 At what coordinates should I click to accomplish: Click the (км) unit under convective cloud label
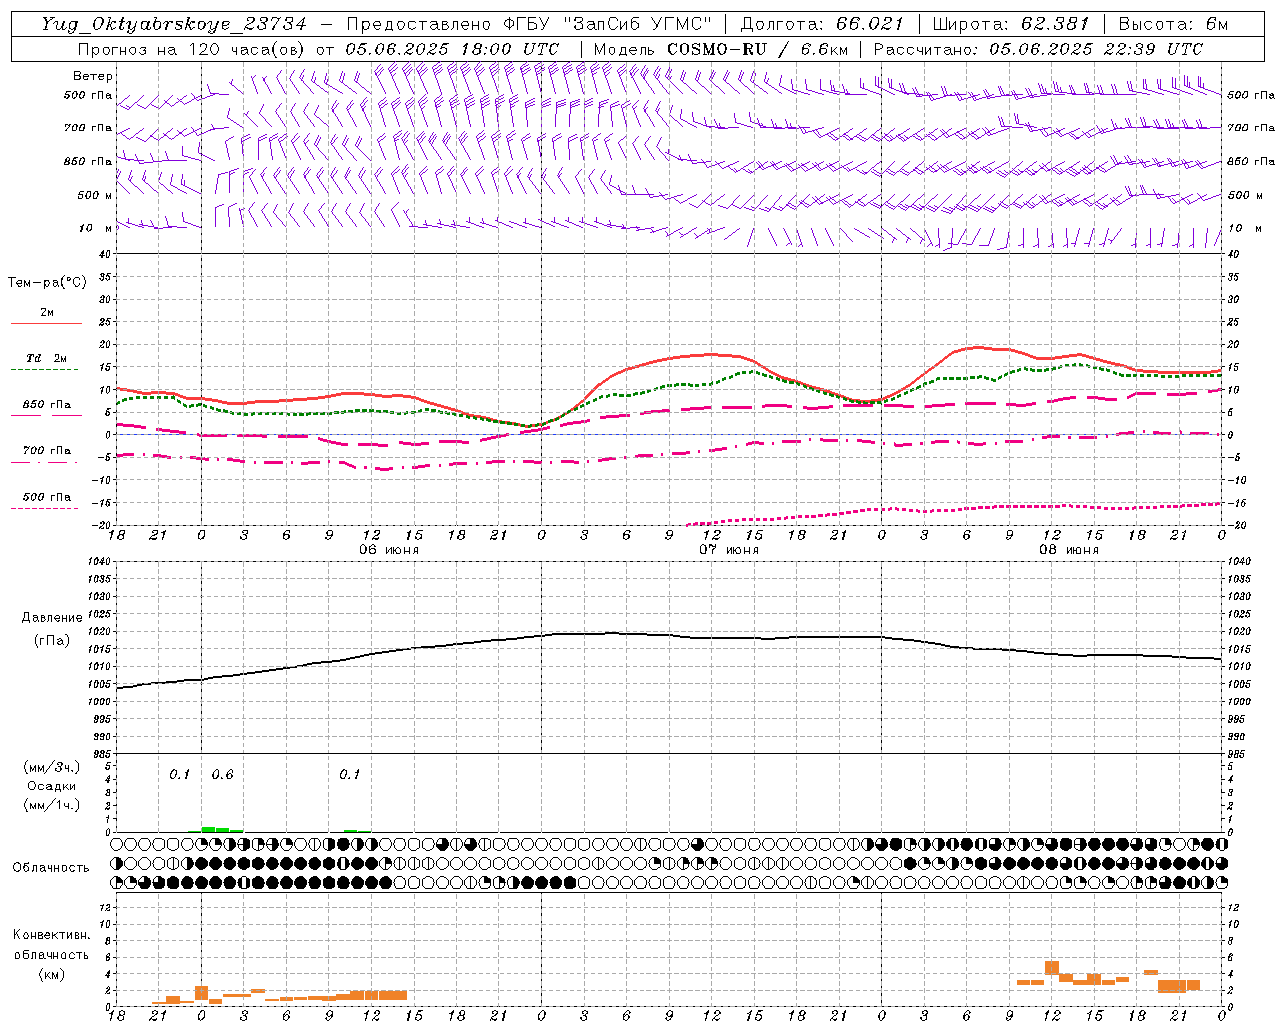pos(52,974)
